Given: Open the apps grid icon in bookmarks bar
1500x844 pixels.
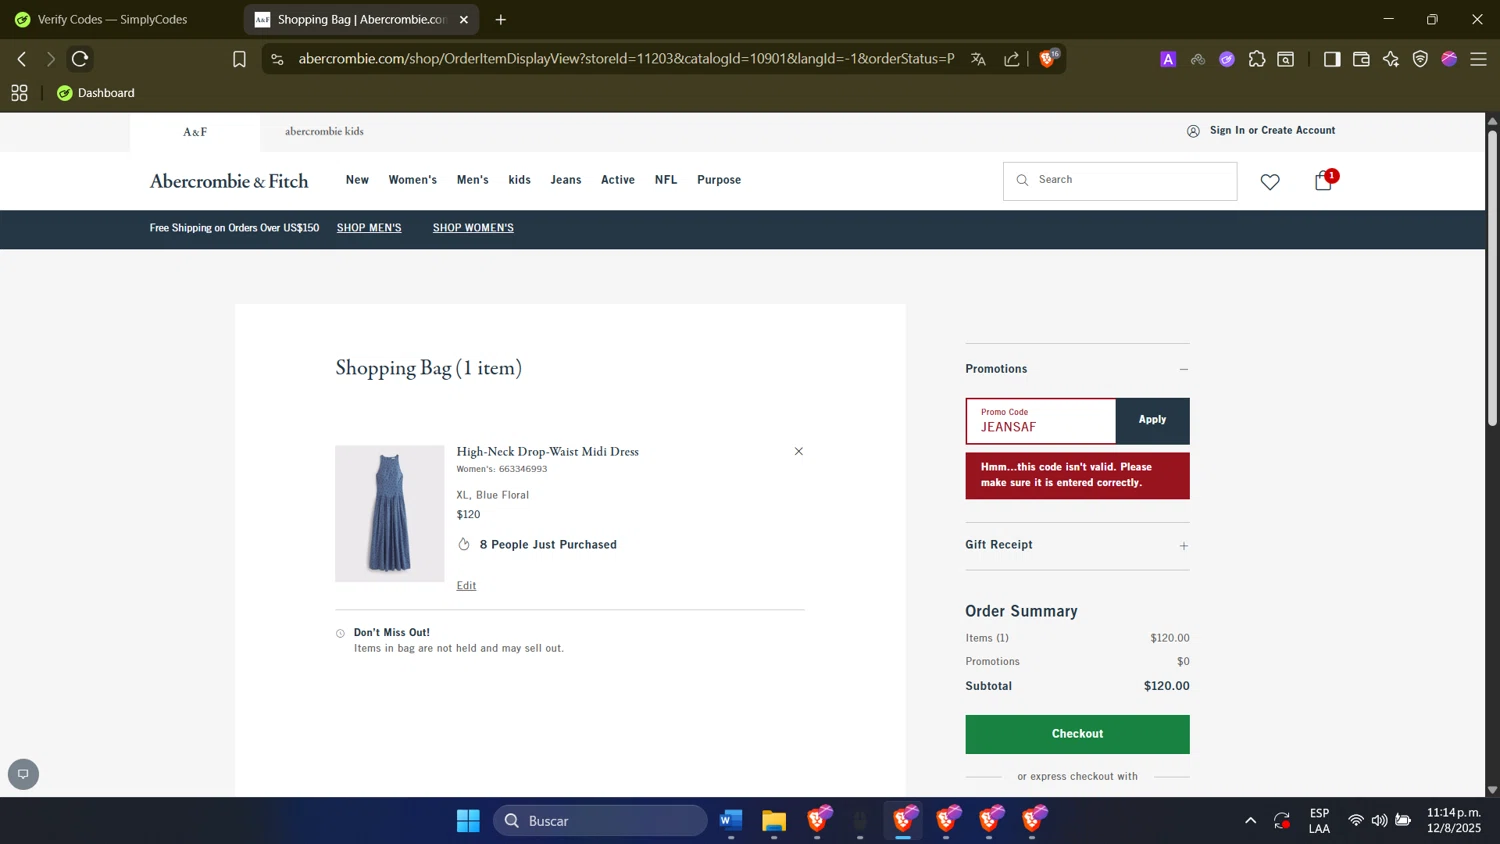Looking at the screenshot, I should pyautogui.click(x=19, y=93).
